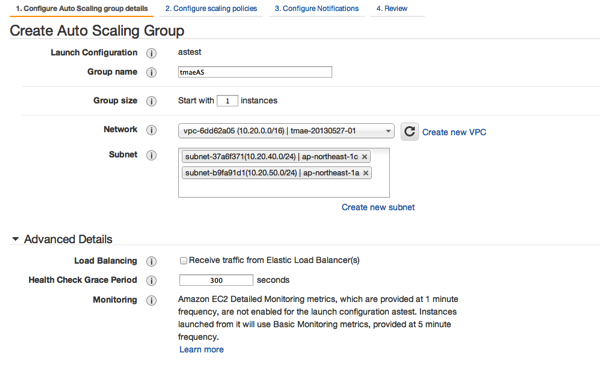Viewport: 600px width, 388px height.
Task: Remove the ap-northeast-1c subnet tag
Action: [x=365, y=157]
